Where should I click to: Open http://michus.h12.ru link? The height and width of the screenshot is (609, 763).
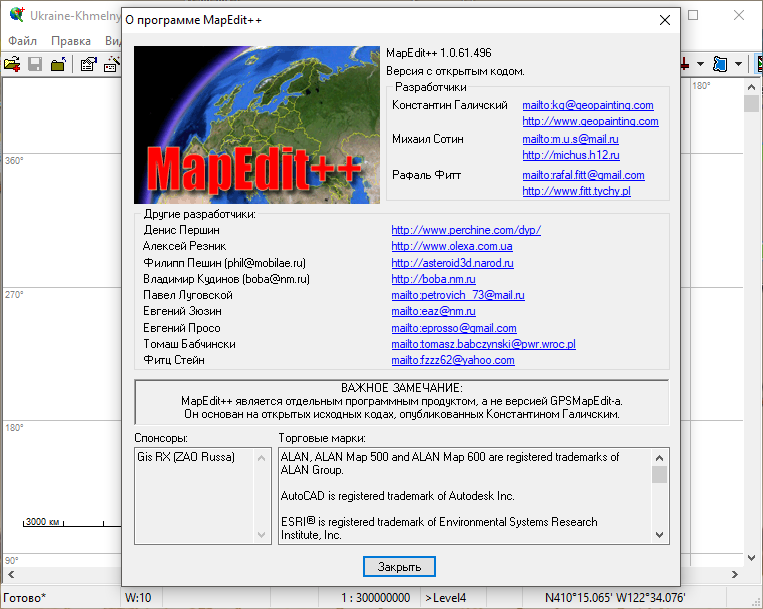[571, 155]
